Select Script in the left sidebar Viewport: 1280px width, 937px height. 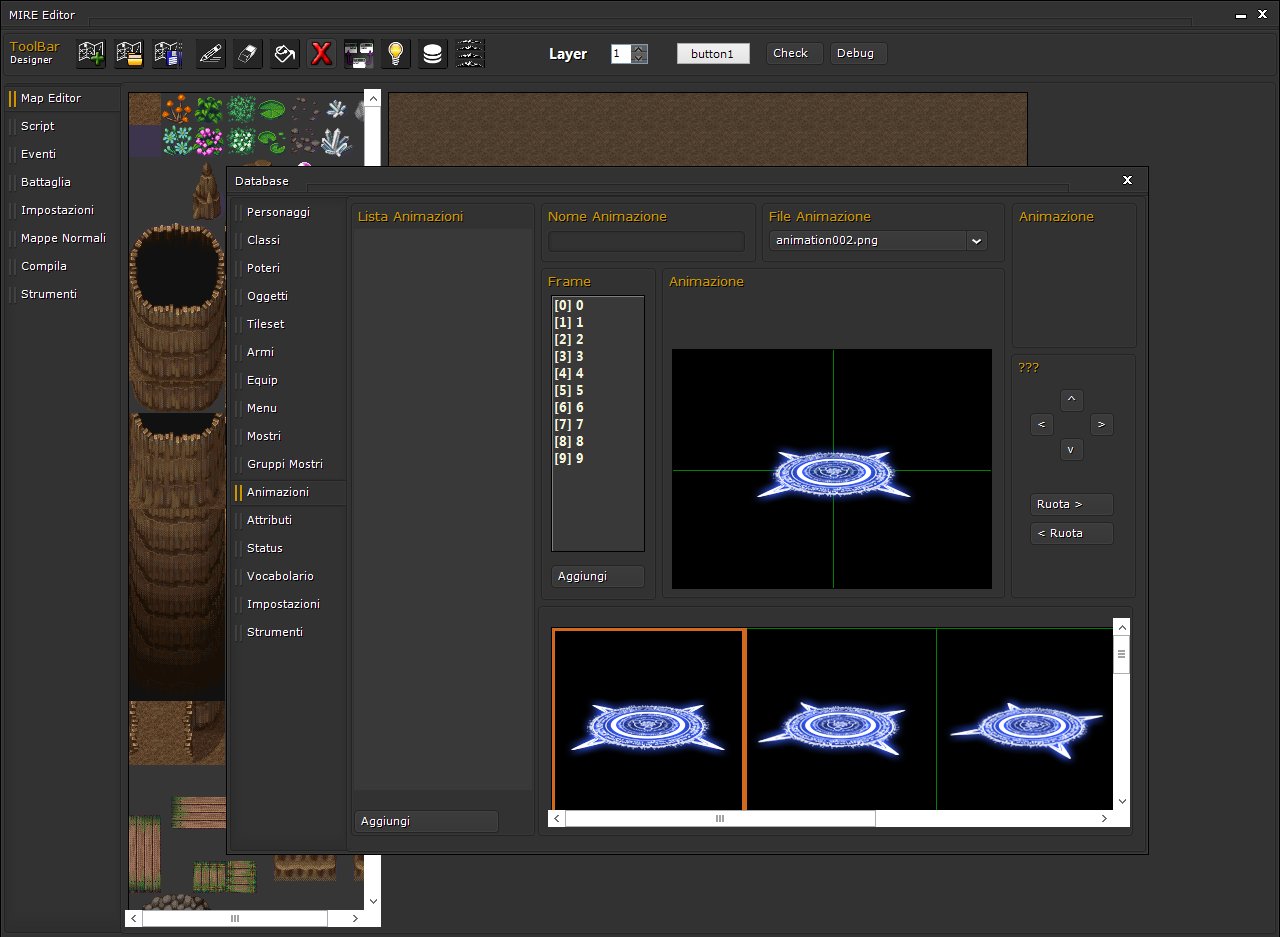tap(38, 126)
